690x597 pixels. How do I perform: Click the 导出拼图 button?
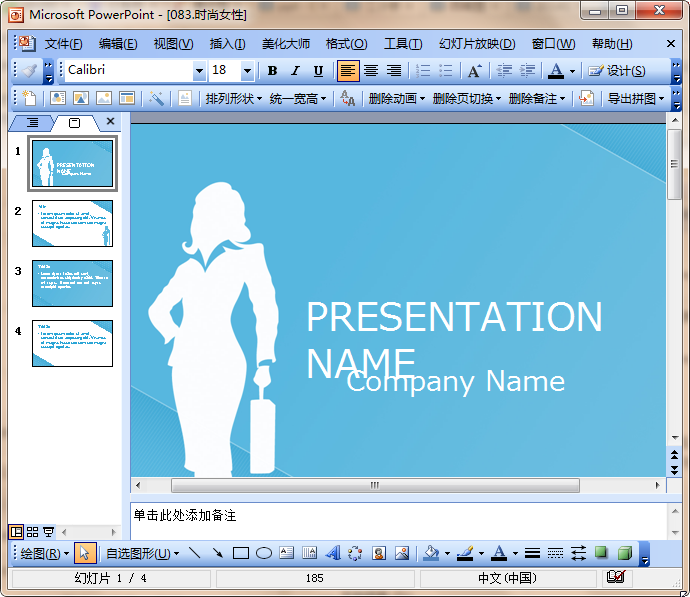coord(631,98)
